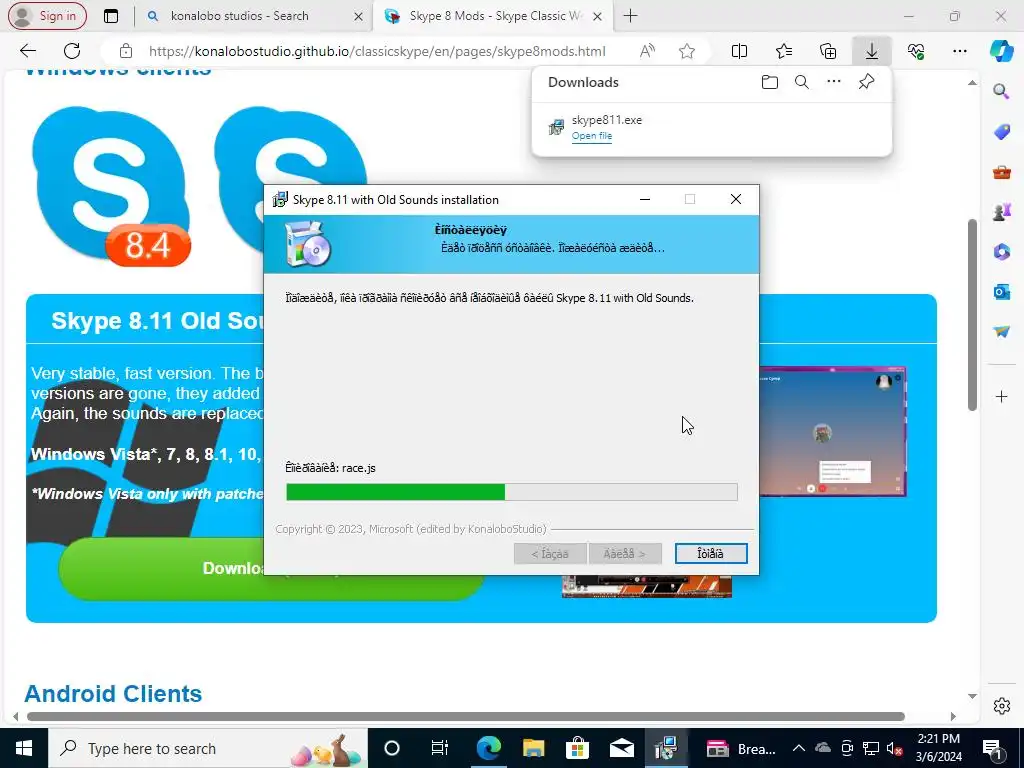Image resolution: width=1024 pixels, height=768 pixels.
Task: Click the Android Clients heading
Action: point(113,694)
